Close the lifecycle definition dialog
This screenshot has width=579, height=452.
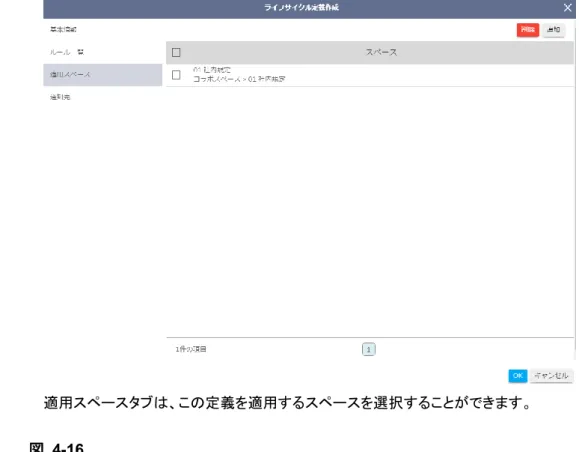click(568, 8)
